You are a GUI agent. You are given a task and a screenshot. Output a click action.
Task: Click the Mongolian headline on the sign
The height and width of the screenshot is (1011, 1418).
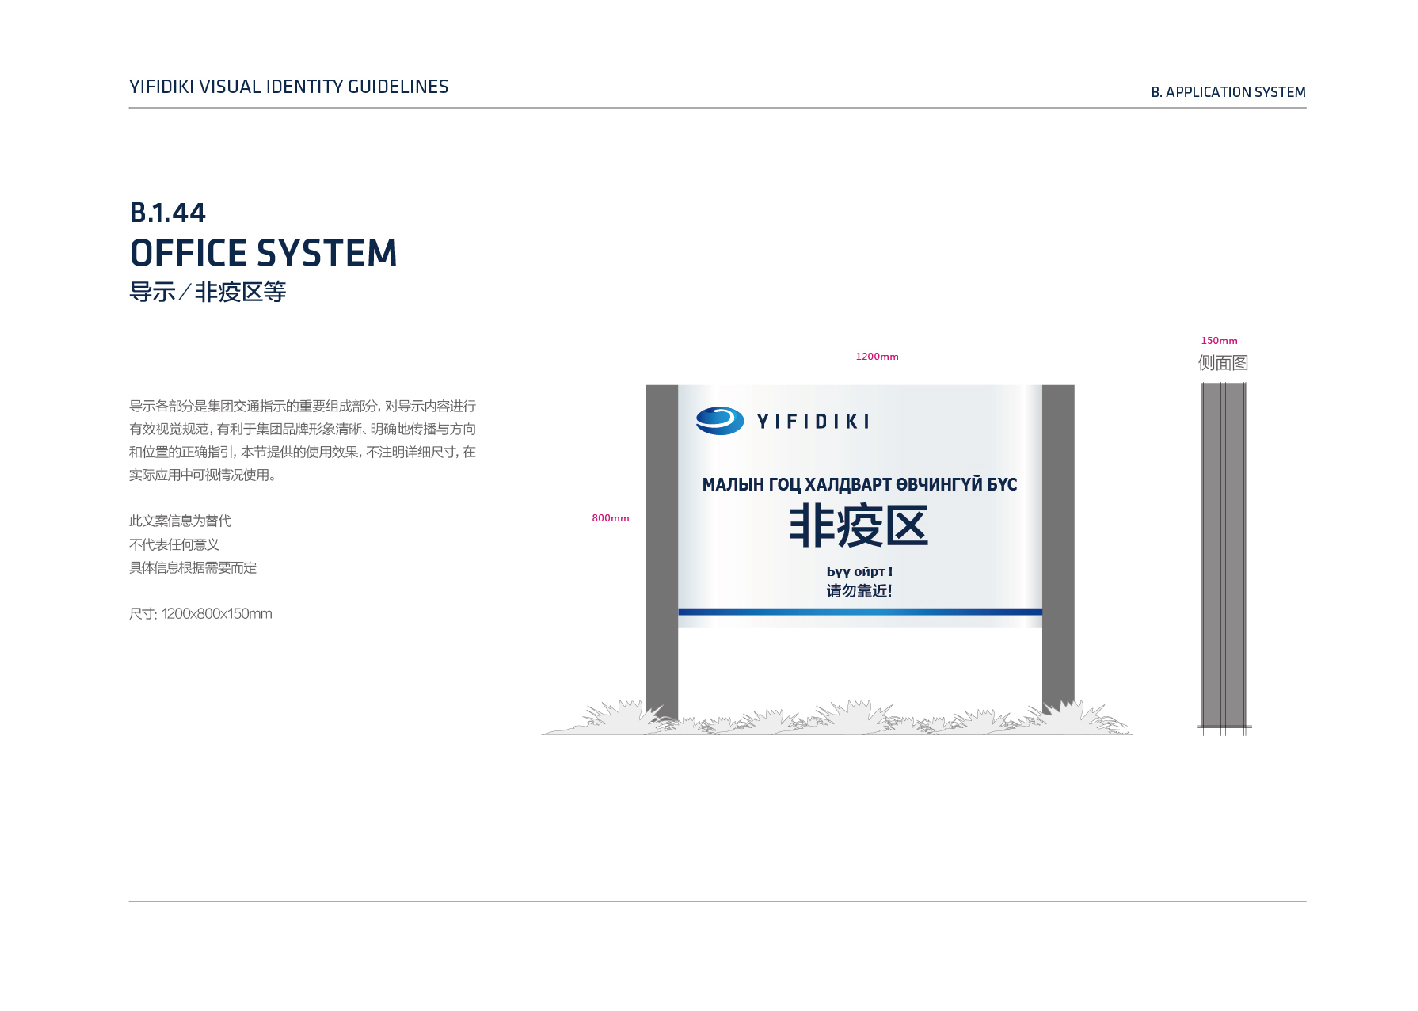coord(859,485)
